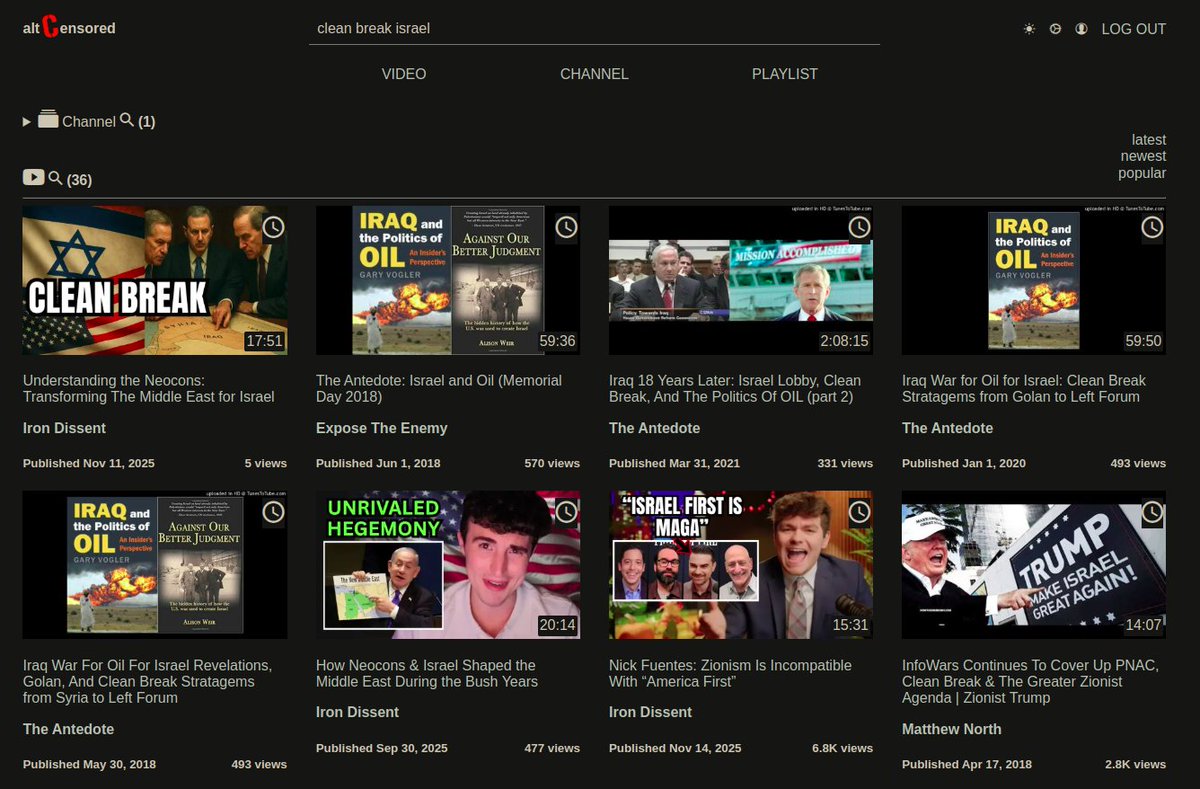Watch-later clock on 'Iraq War for Oil for Israel: Clean Break'
The image size is (1200, 789).
click(1152, 227)
